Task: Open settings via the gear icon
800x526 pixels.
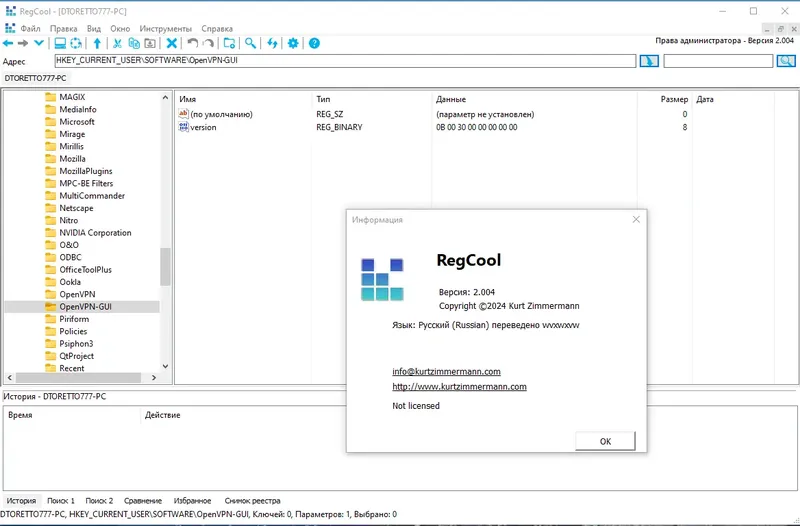Action: (x=293, y=43)
